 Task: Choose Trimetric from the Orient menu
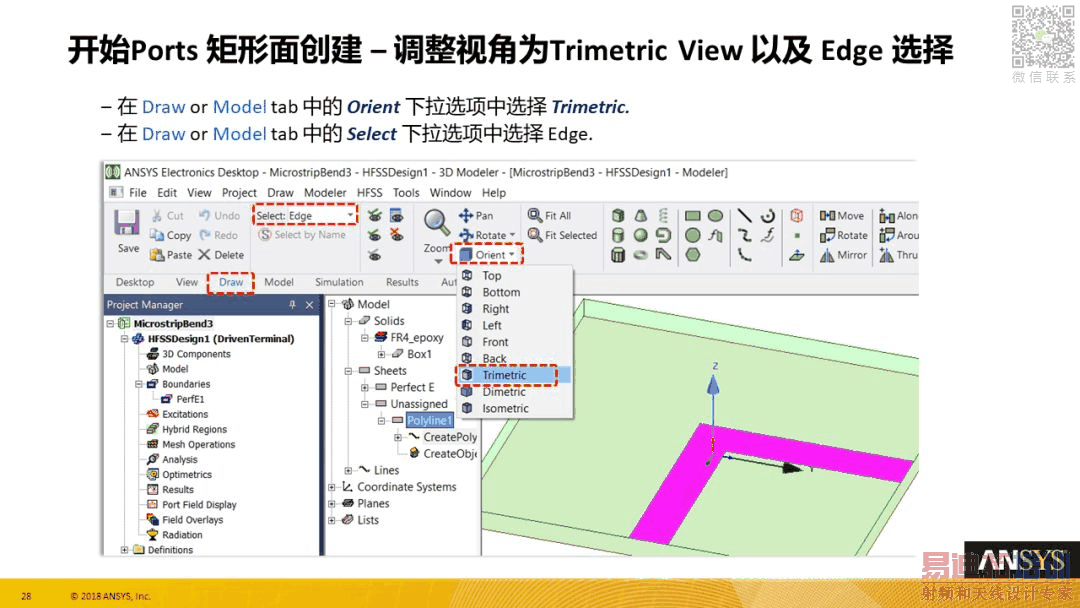[513, 375]
